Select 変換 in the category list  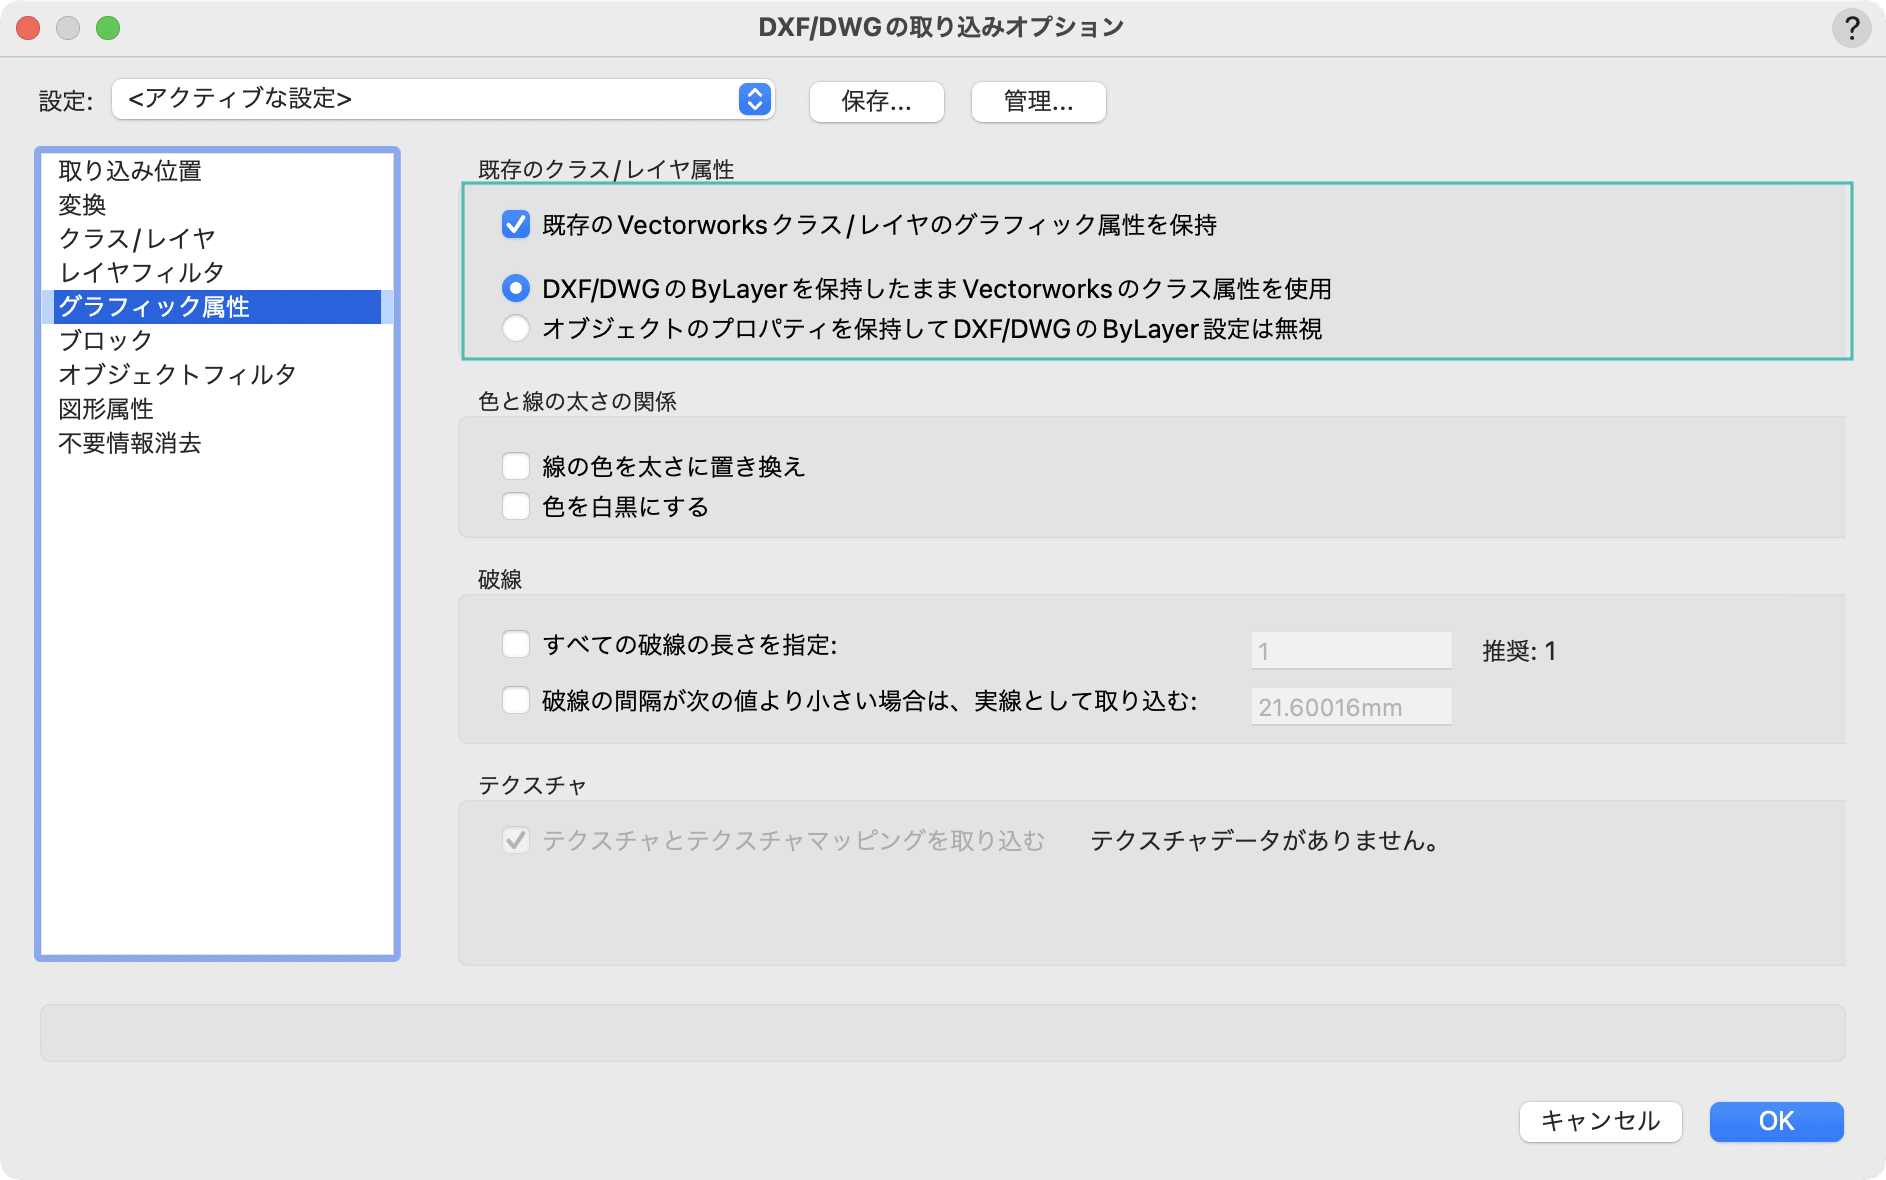point(217,205)
